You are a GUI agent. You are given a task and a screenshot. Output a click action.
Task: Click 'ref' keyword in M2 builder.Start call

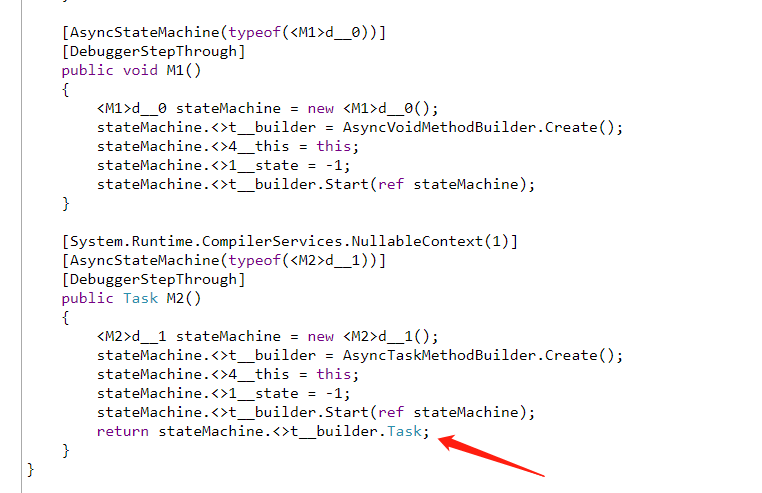pos(391,412)
